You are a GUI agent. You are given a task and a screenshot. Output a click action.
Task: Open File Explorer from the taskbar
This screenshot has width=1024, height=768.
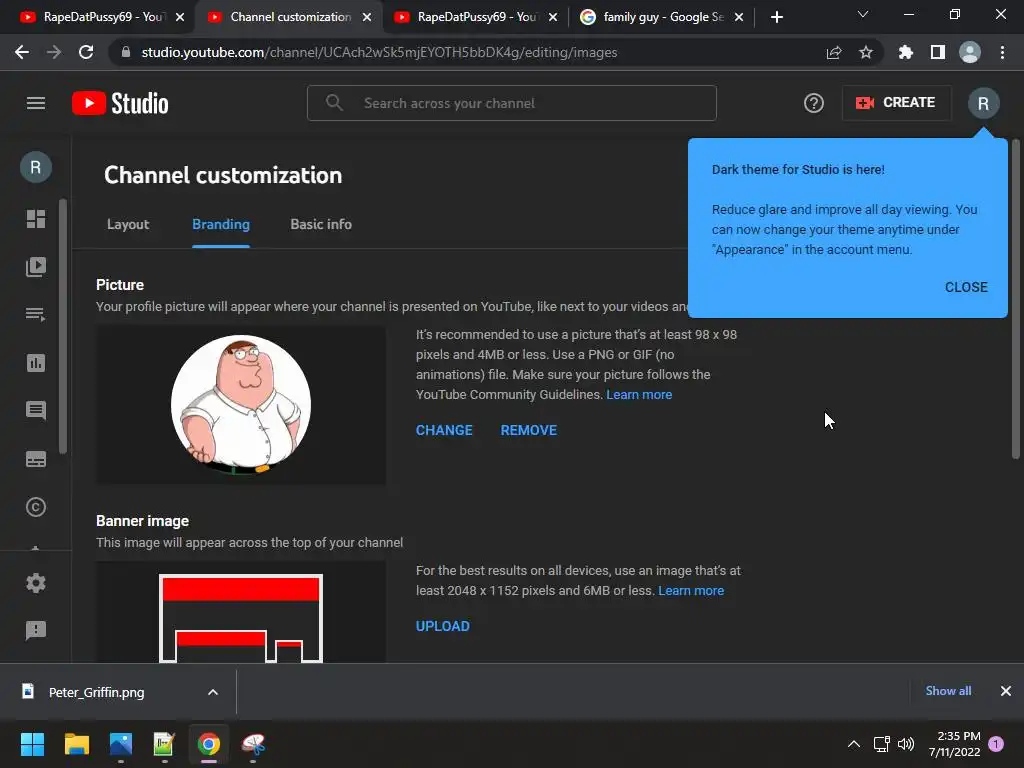coord(76,744)
